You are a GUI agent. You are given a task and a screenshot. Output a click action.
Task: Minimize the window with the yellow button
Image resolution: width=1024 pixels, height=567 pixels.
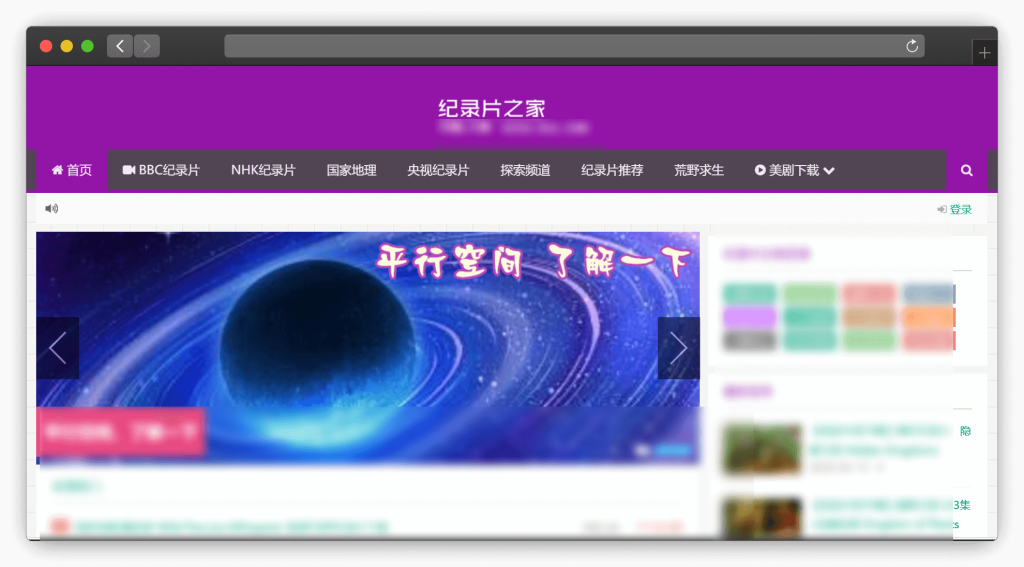click(67, 46)
